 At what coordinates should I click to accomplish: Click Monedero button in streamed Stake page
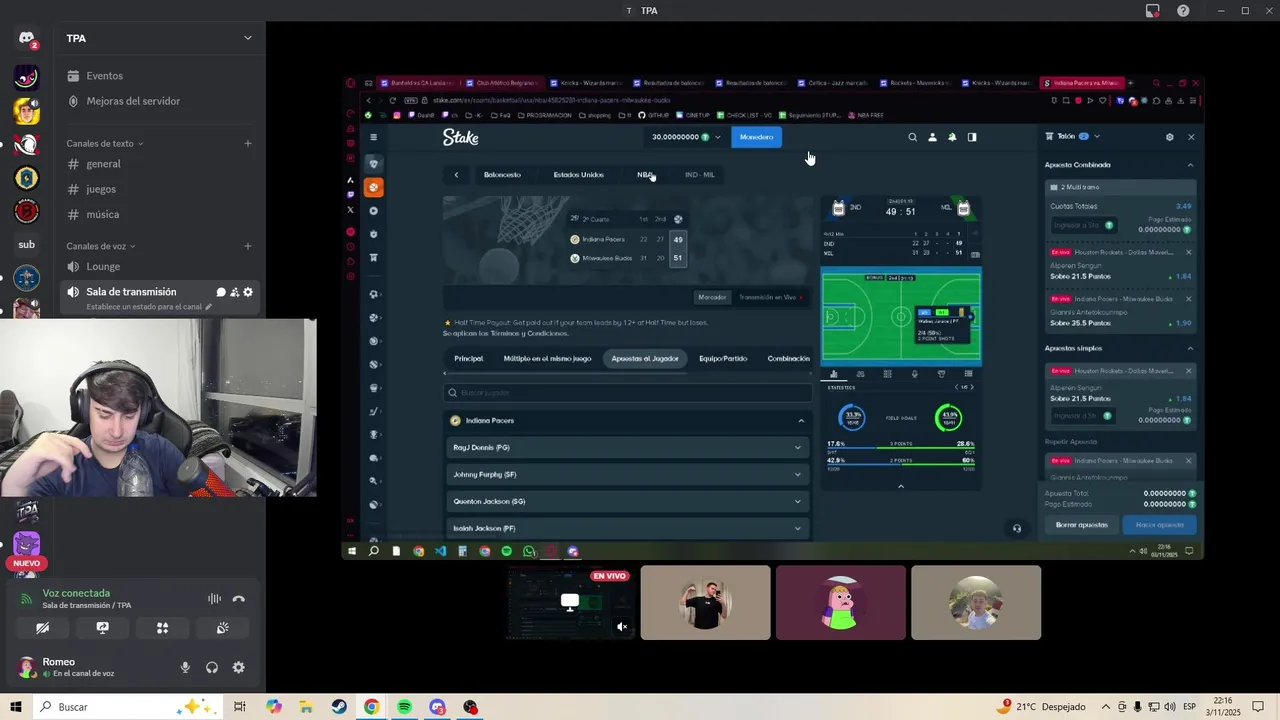[x=756, y=137]
